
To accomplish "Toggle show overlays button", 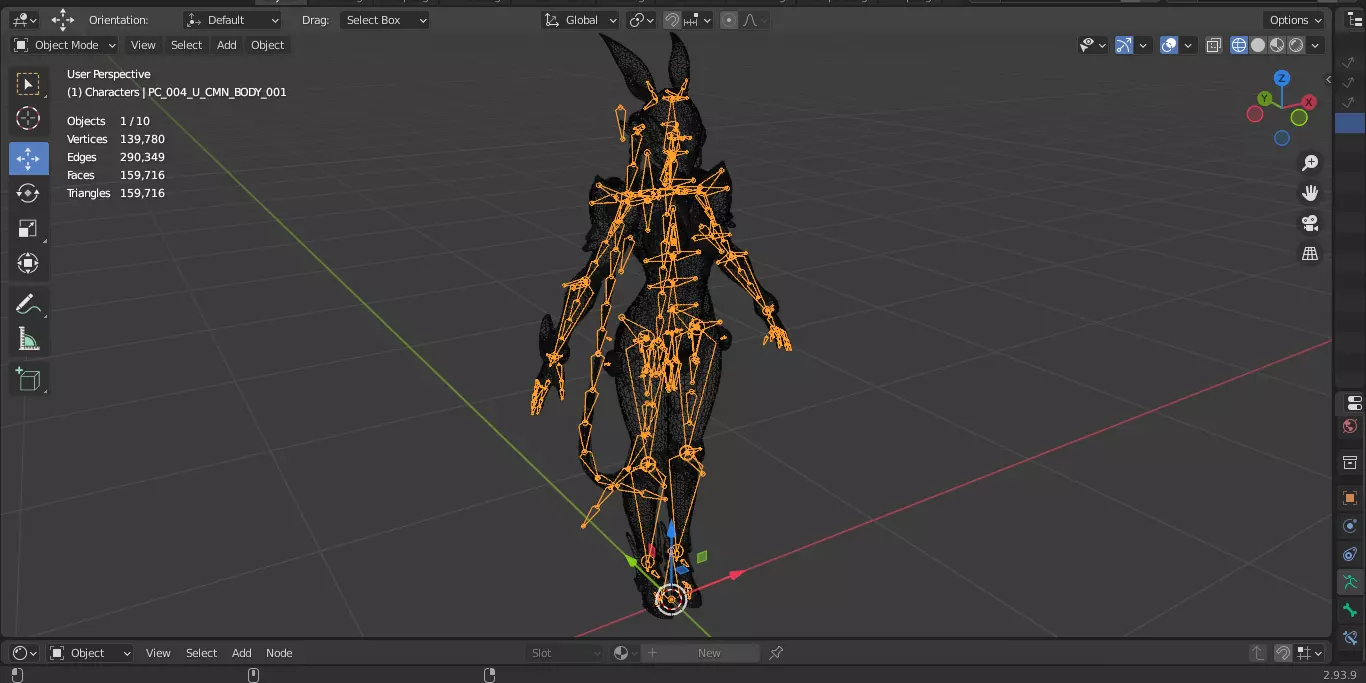I will pyautogui.click(x=1169, y=45).
